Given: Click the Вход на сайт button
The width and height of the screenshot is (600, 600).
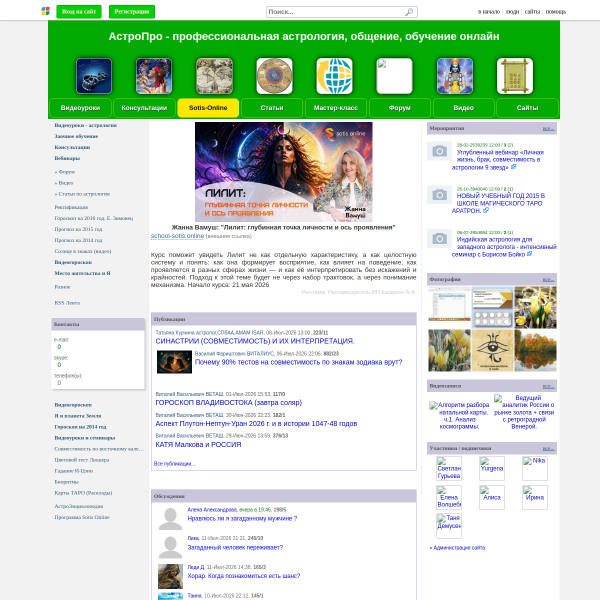Looking at the screenshot, I should coord(79,12).
